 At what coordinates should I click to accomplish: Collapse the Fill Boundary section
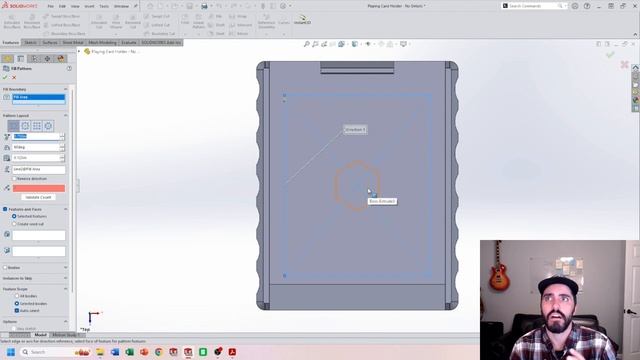65,89
